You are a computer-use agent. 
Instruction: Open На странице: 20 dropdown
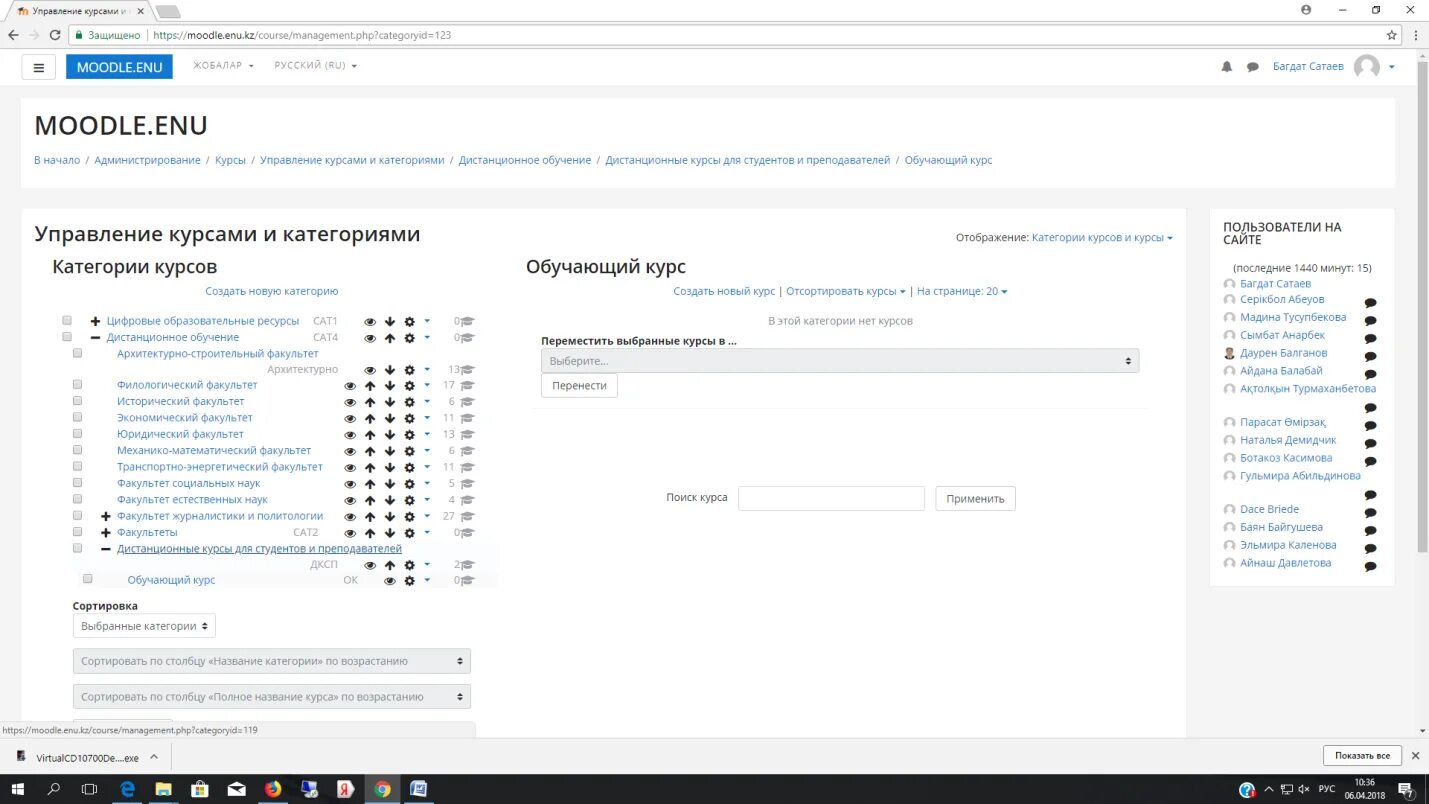point(962,291)
